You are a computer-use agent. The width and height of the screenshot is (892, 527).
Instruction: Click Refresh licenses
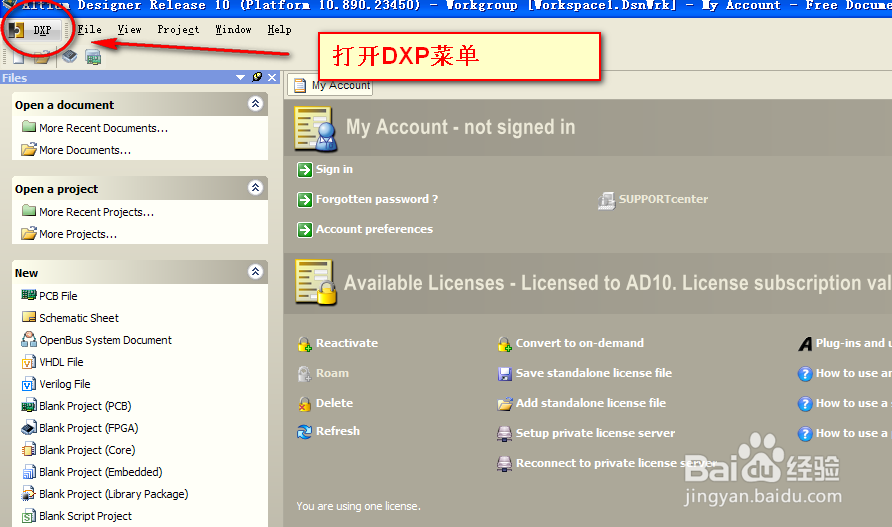tap(337, 431)
